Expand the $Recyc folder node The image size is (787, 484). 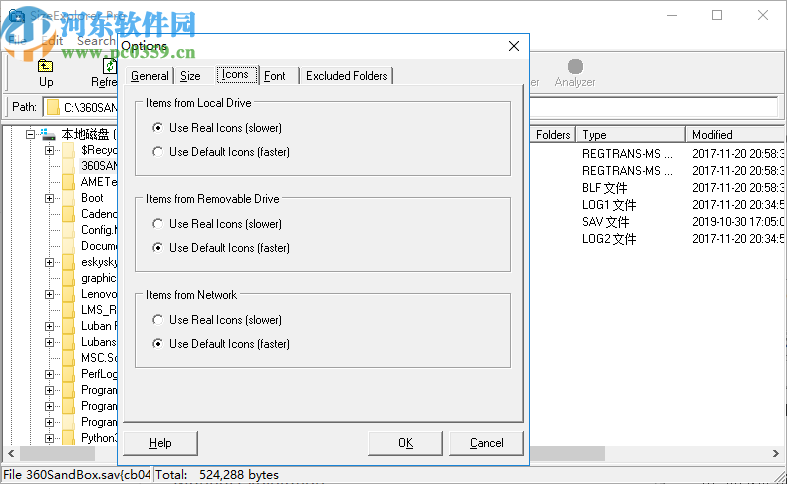[49, 150]
